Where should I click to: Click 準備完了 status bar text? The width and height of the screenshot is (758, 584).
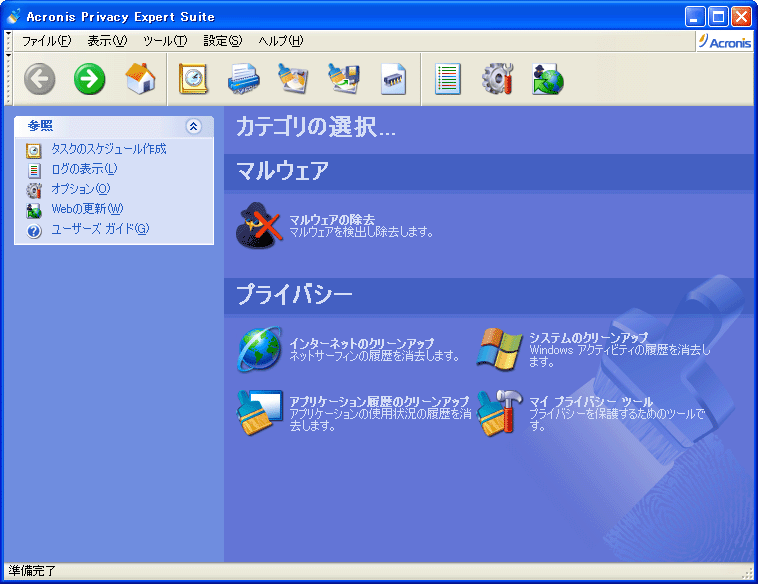pyautogui.click(x=32, y=570)
